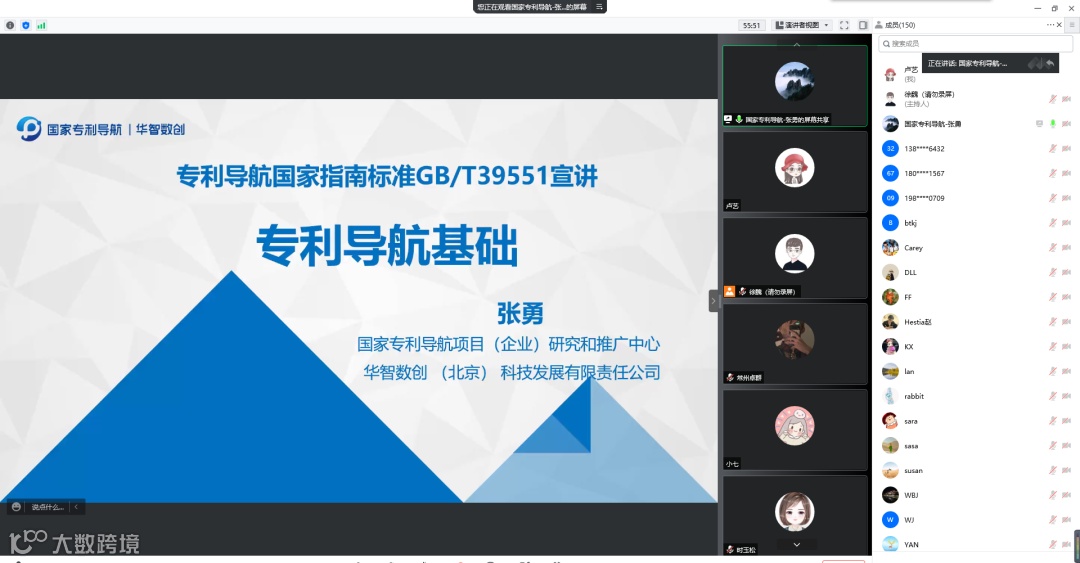Screen dimensions: 1080x563
Task: Click the camera-off icon for sara
Action: 1066,421
